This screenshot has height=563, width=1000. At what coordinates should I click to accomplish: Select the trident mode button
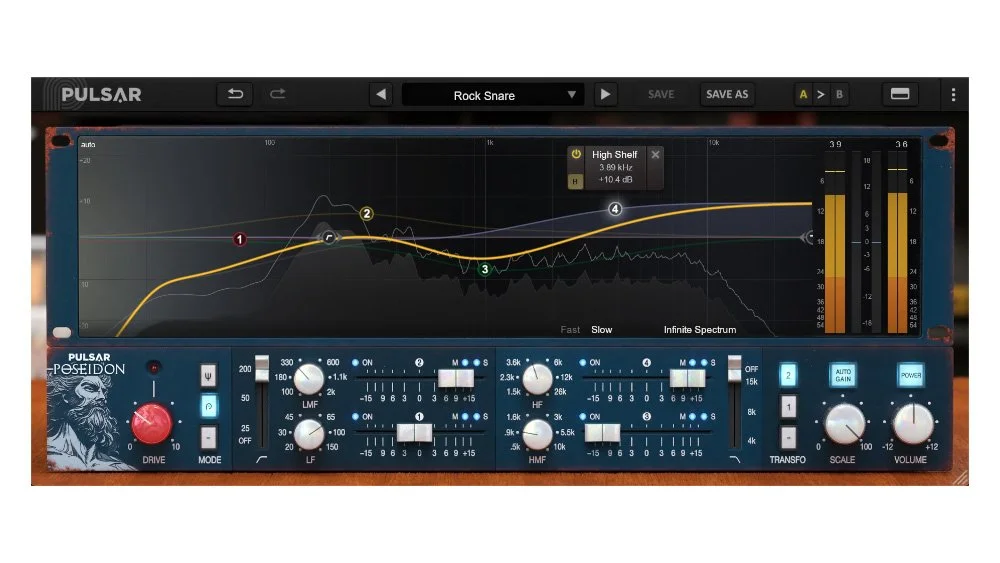[208, 376]
